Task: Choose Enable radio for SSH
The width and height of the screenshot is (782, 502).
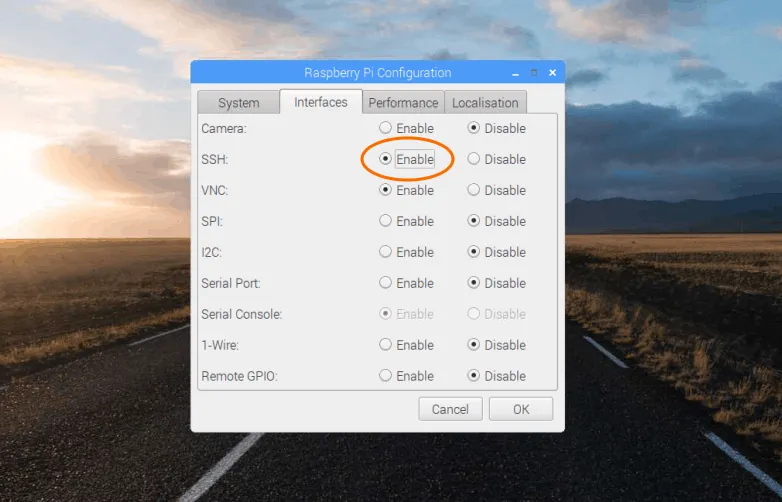Action: pos(406,159)
